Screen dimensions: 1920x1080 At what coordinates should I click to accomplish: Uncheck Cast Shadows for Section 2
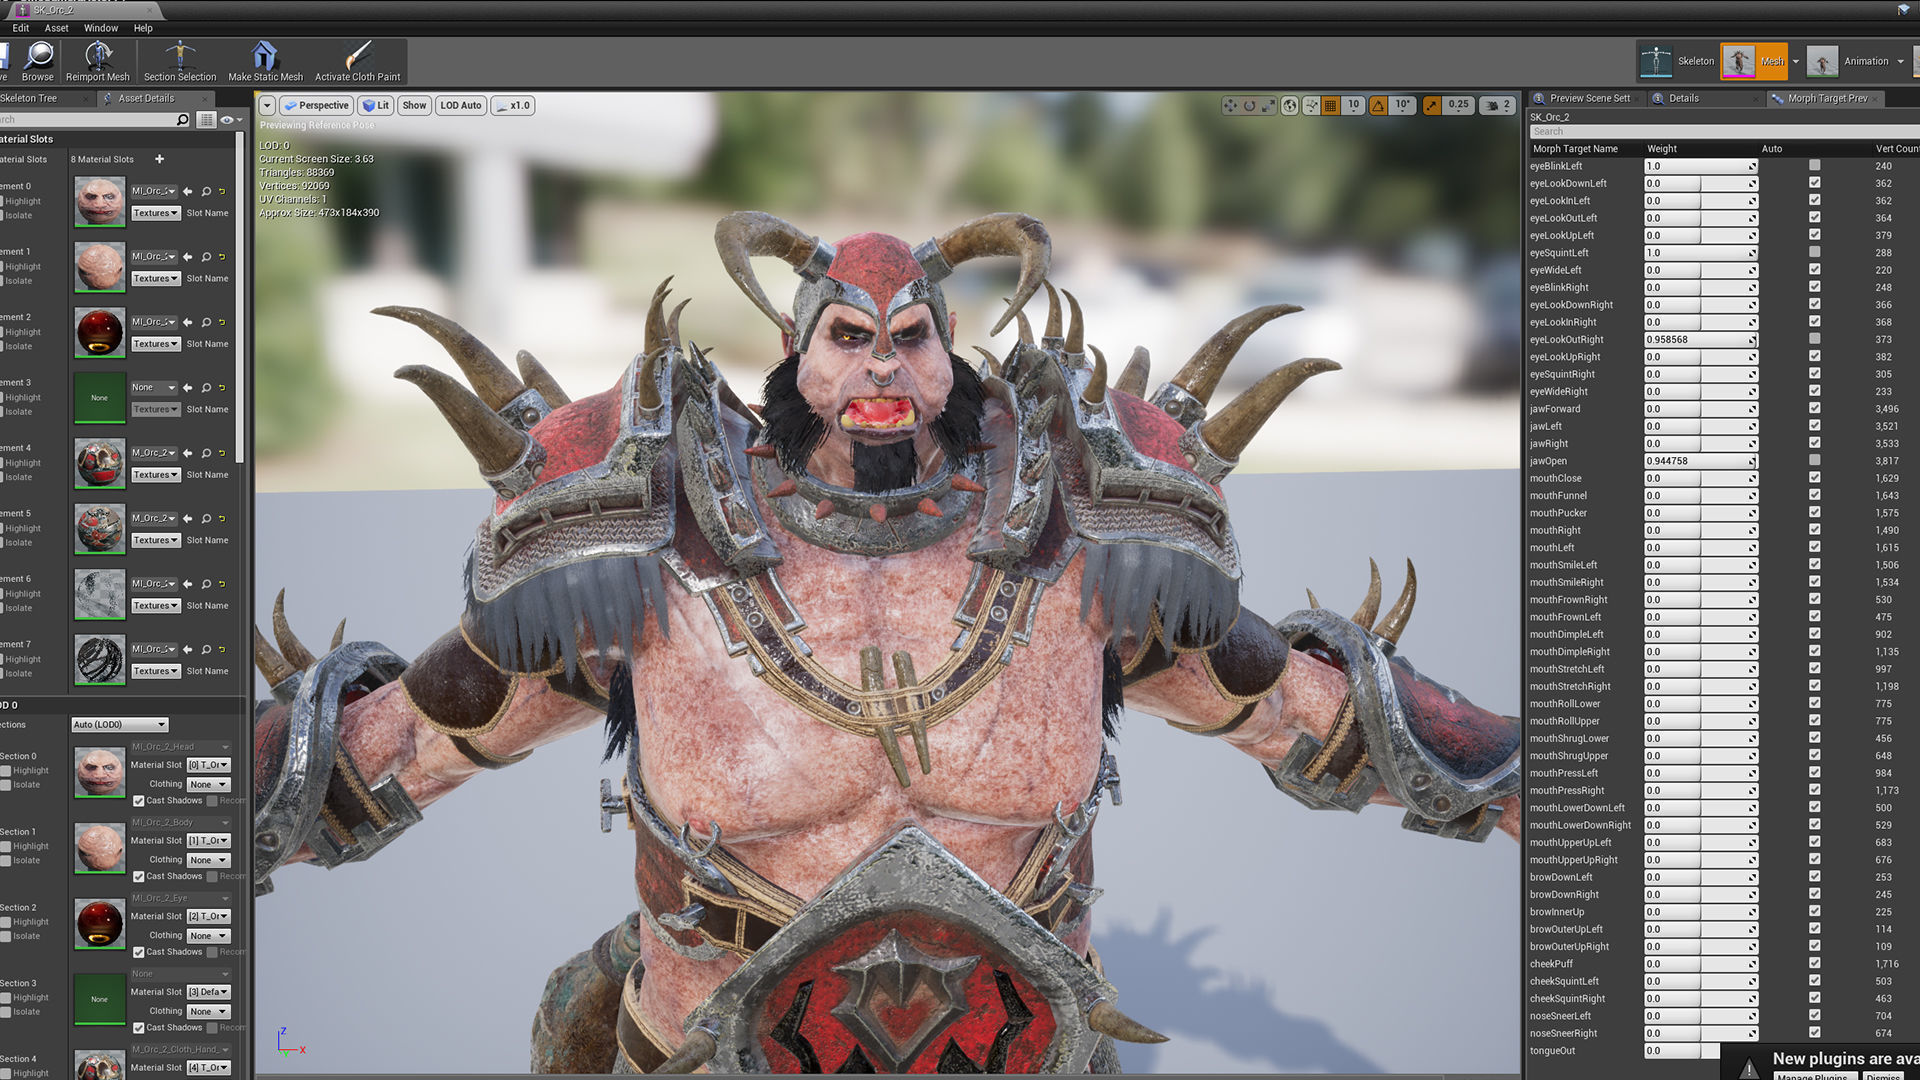[x=139, y=952]
